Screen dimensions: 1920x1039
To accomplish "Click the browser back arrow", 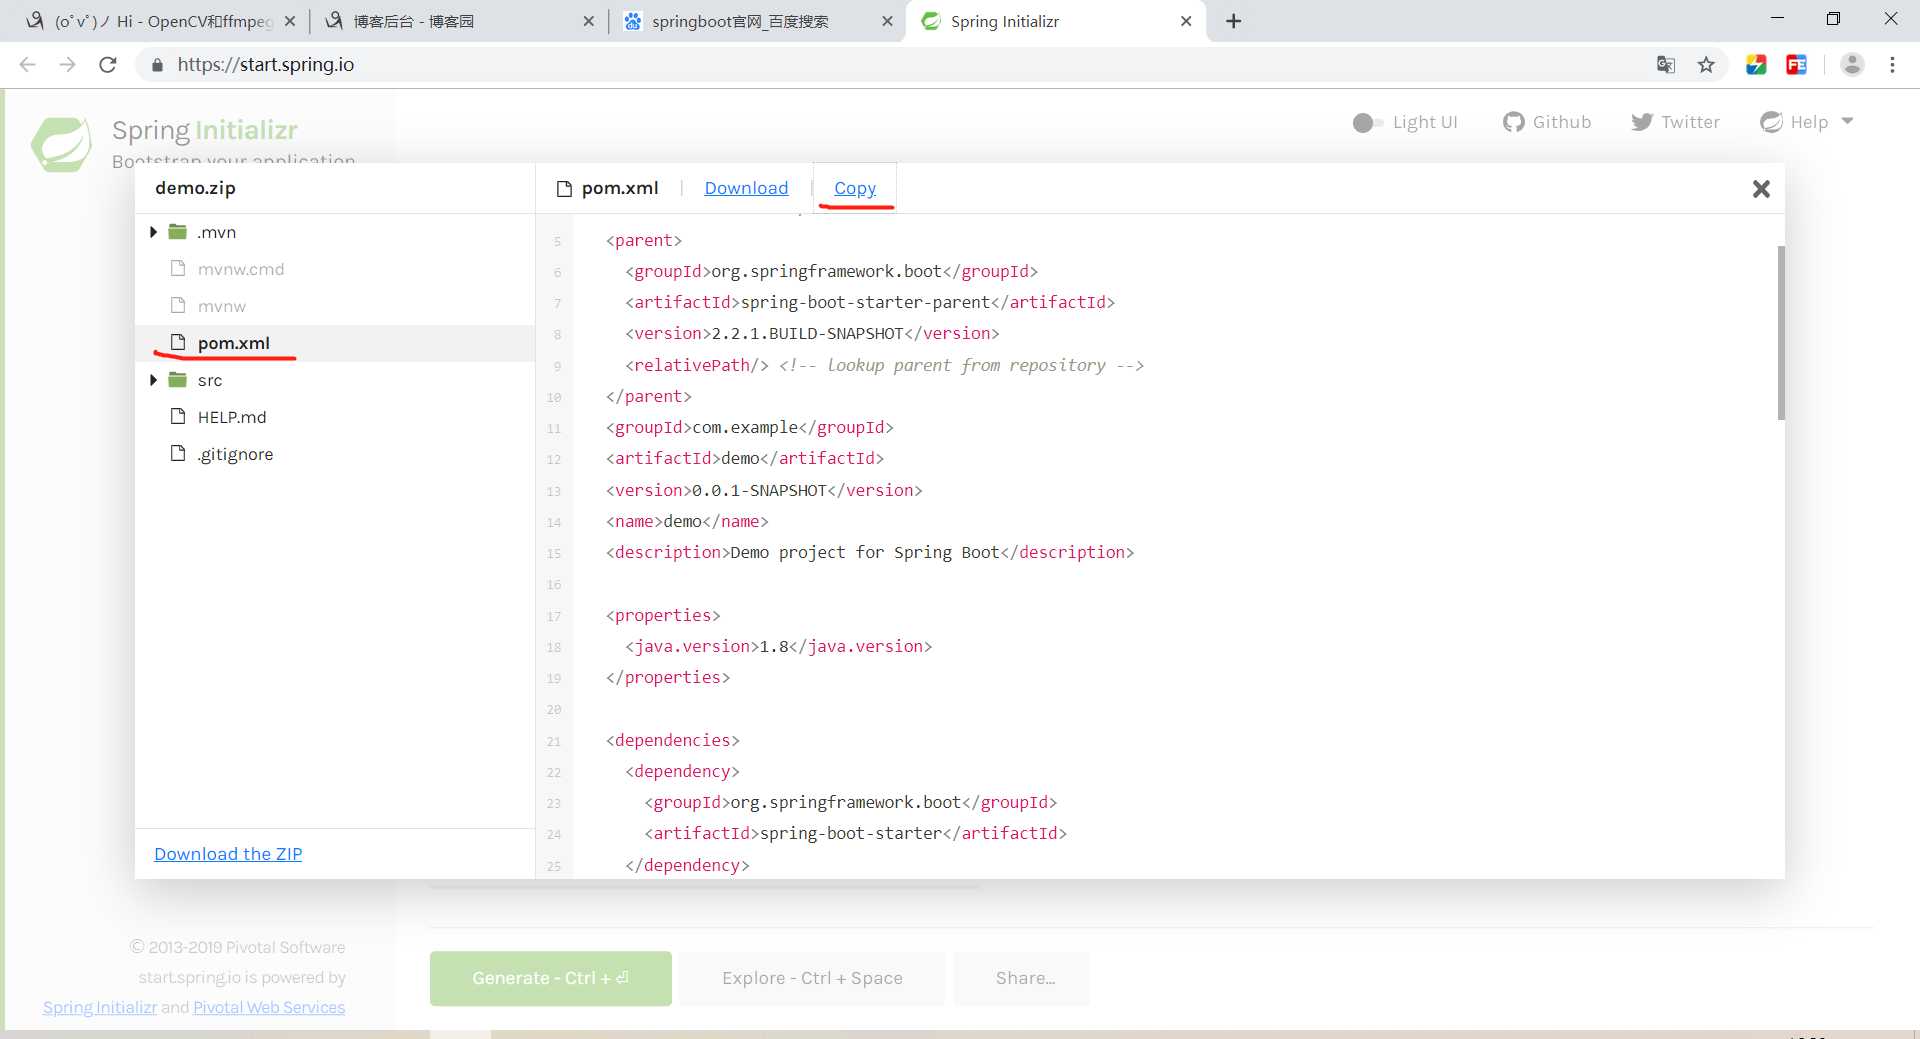I will pyautogui.click(x=27, y=65).
